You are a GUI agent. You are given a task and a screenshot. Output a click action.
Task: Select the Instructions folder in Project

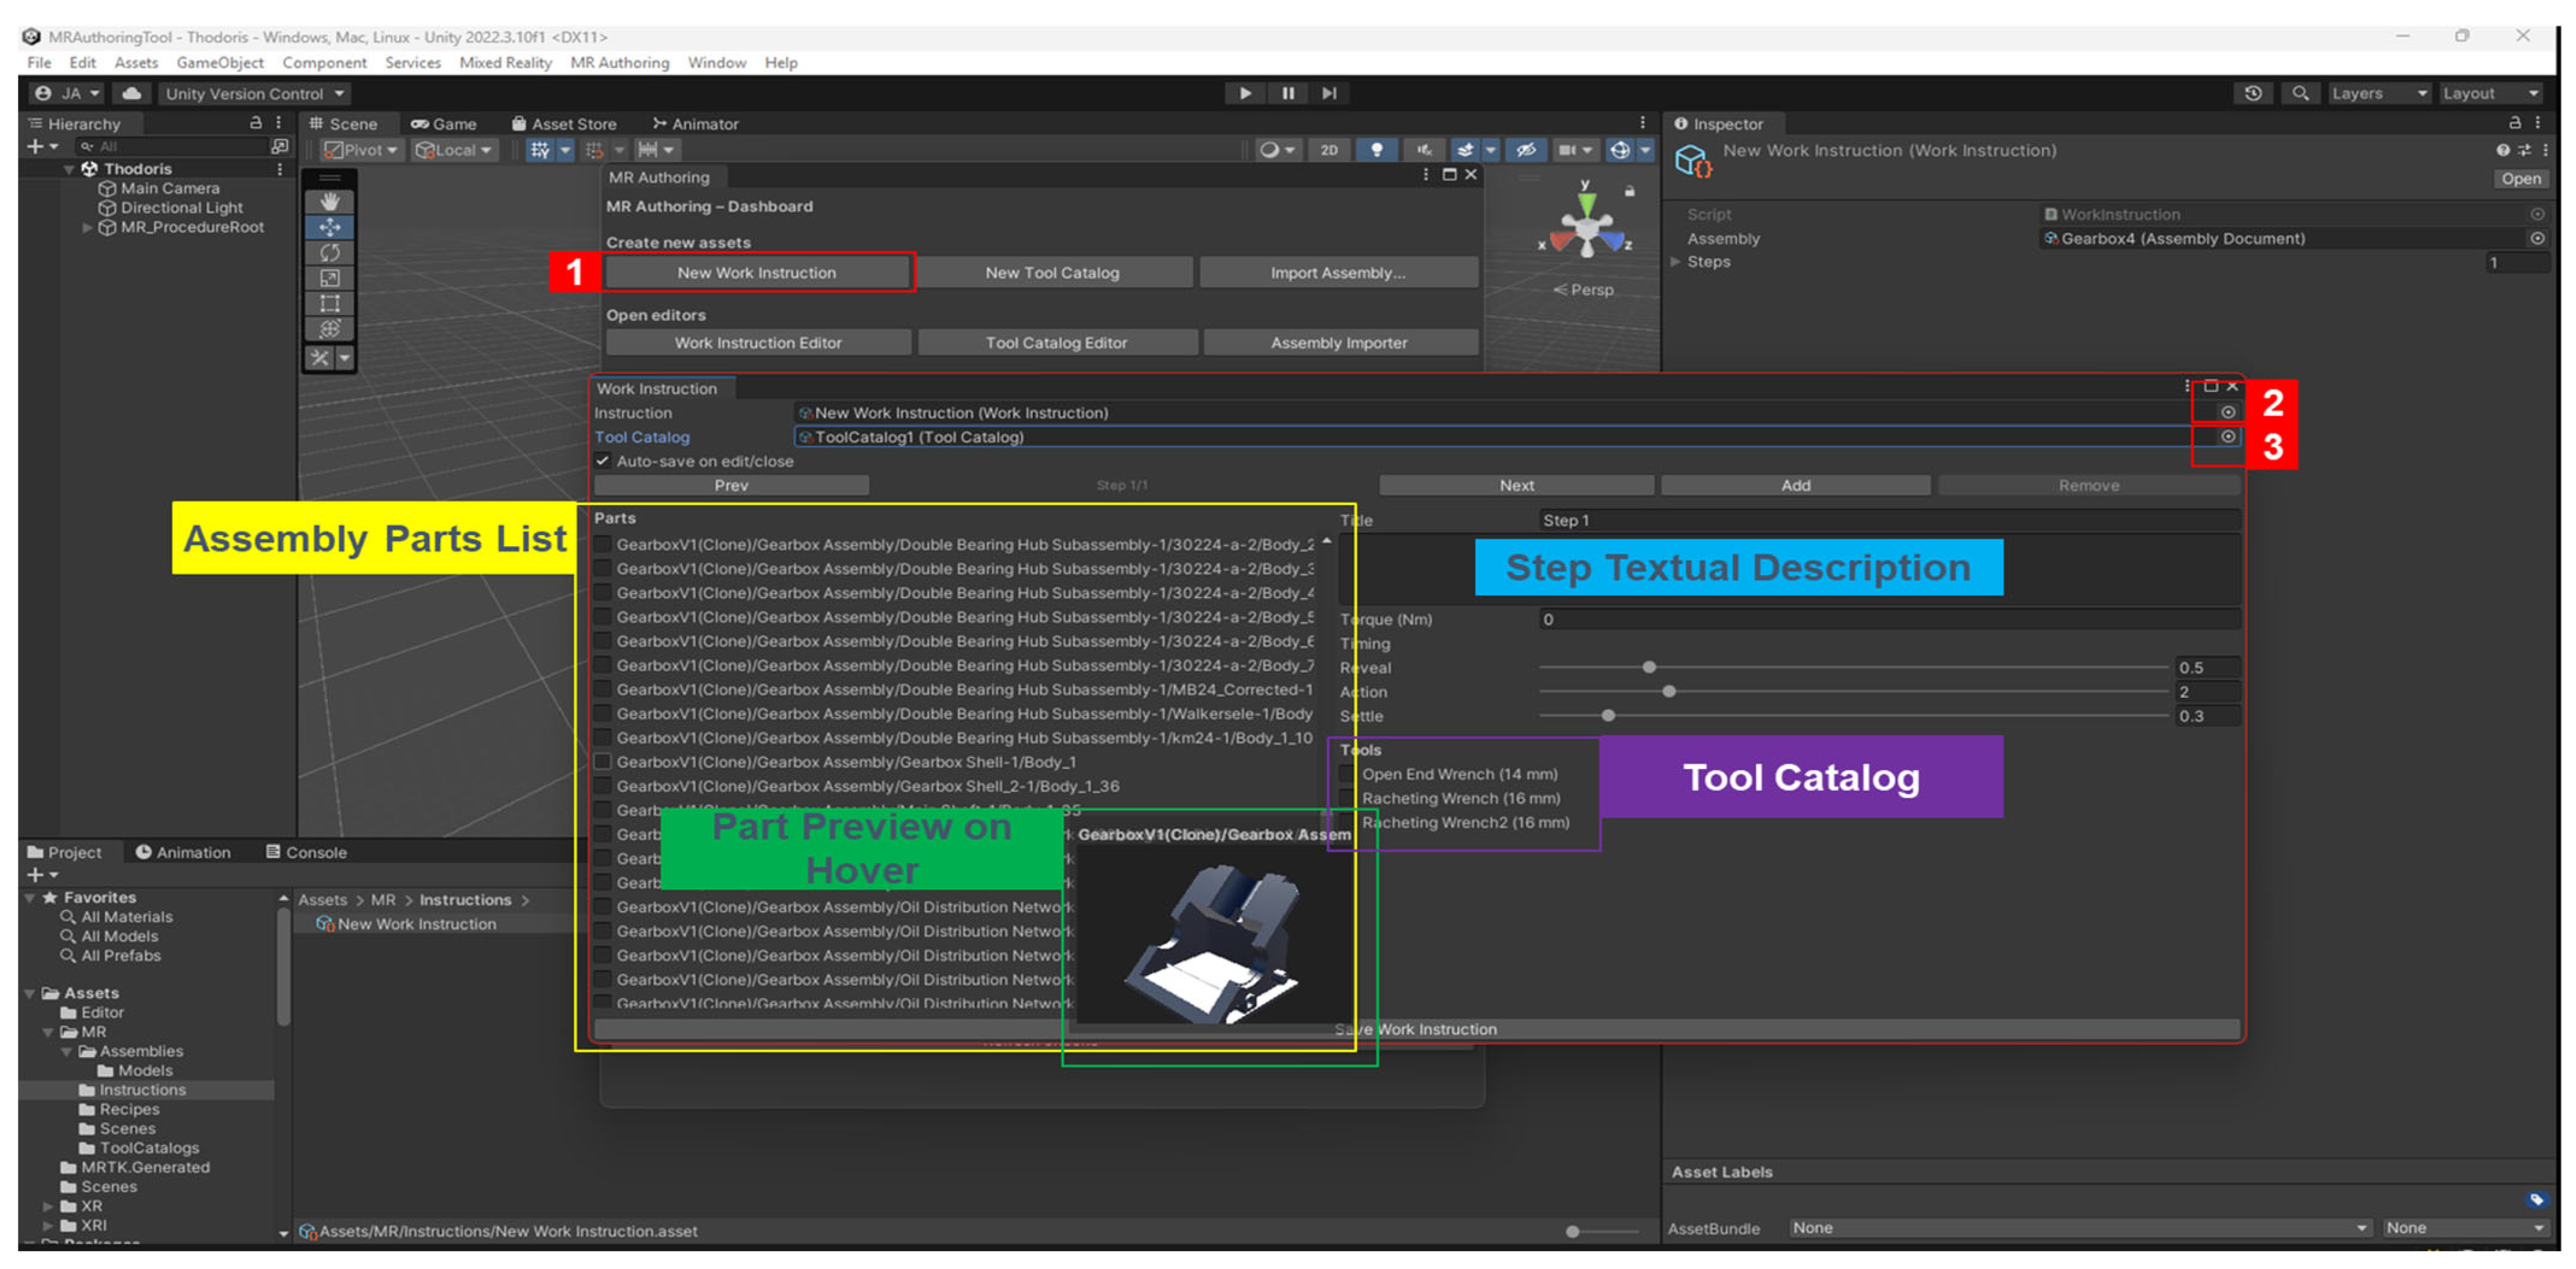pos(142,1090)
